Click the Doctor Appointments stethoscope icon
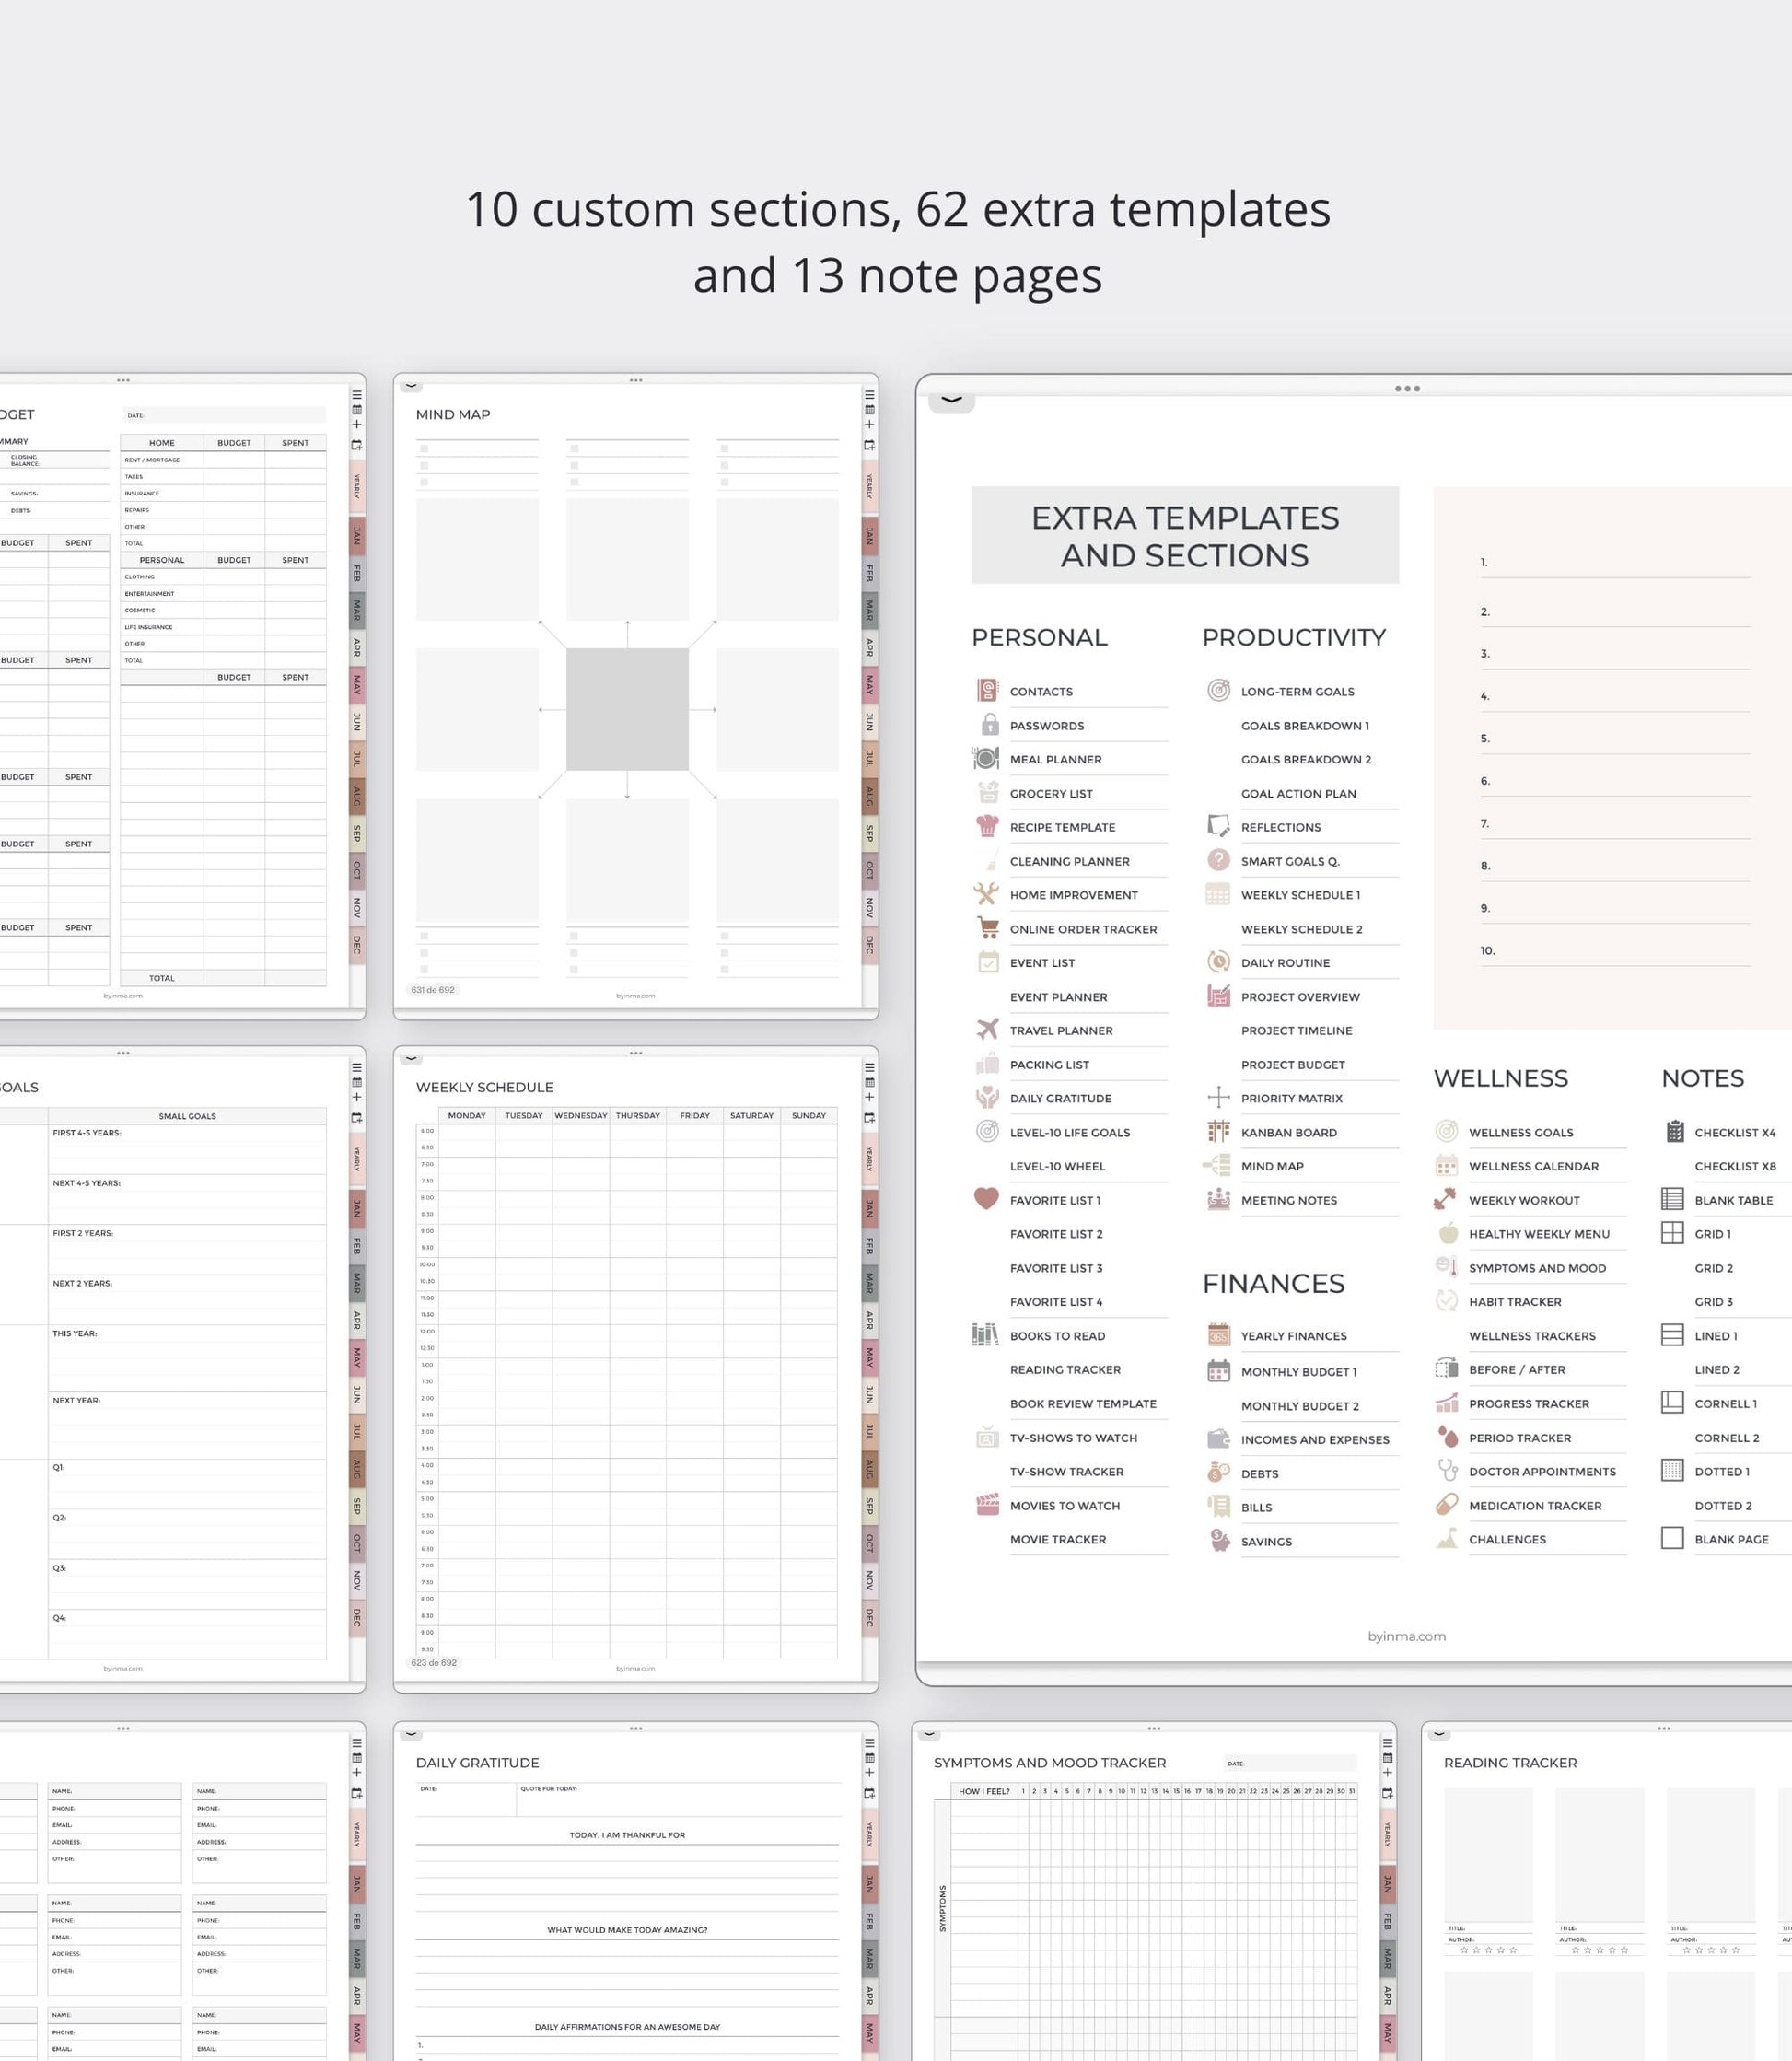The height and width of the screenshot is (2061, 1792). click(x=1446, y=1470)
